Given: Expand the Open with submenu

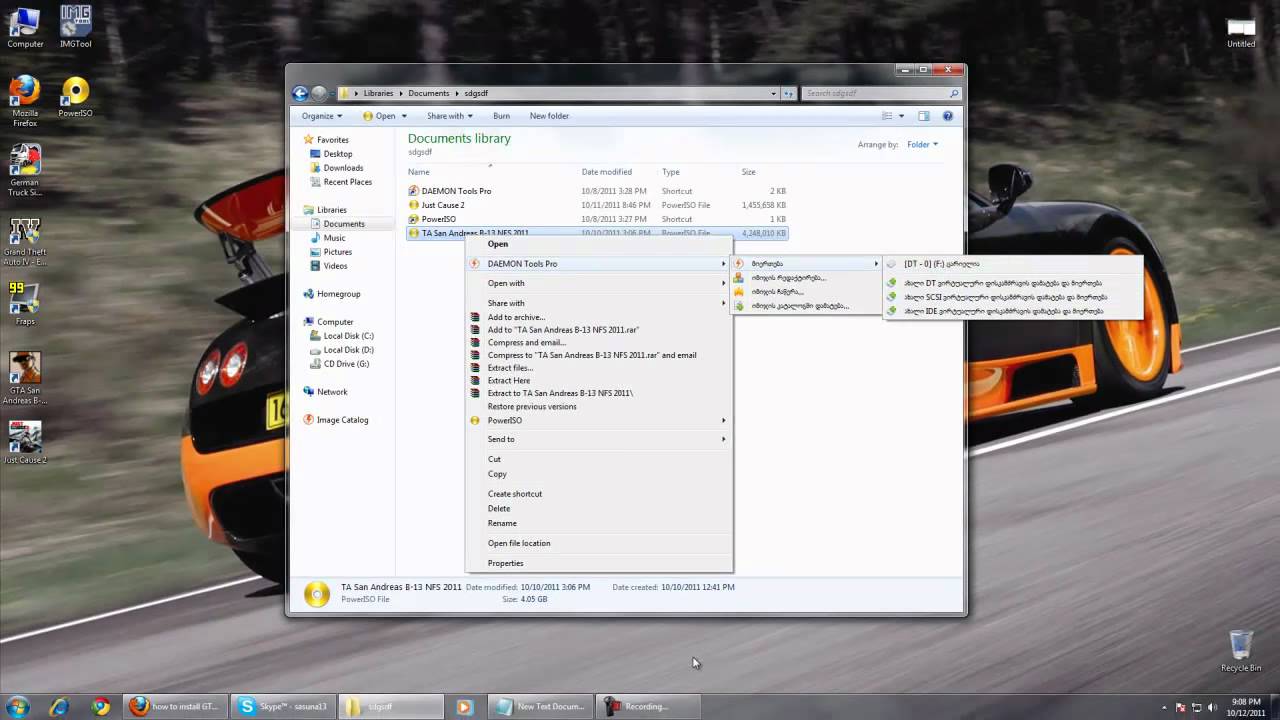Looking at the screenshot, I should point(598,283).
